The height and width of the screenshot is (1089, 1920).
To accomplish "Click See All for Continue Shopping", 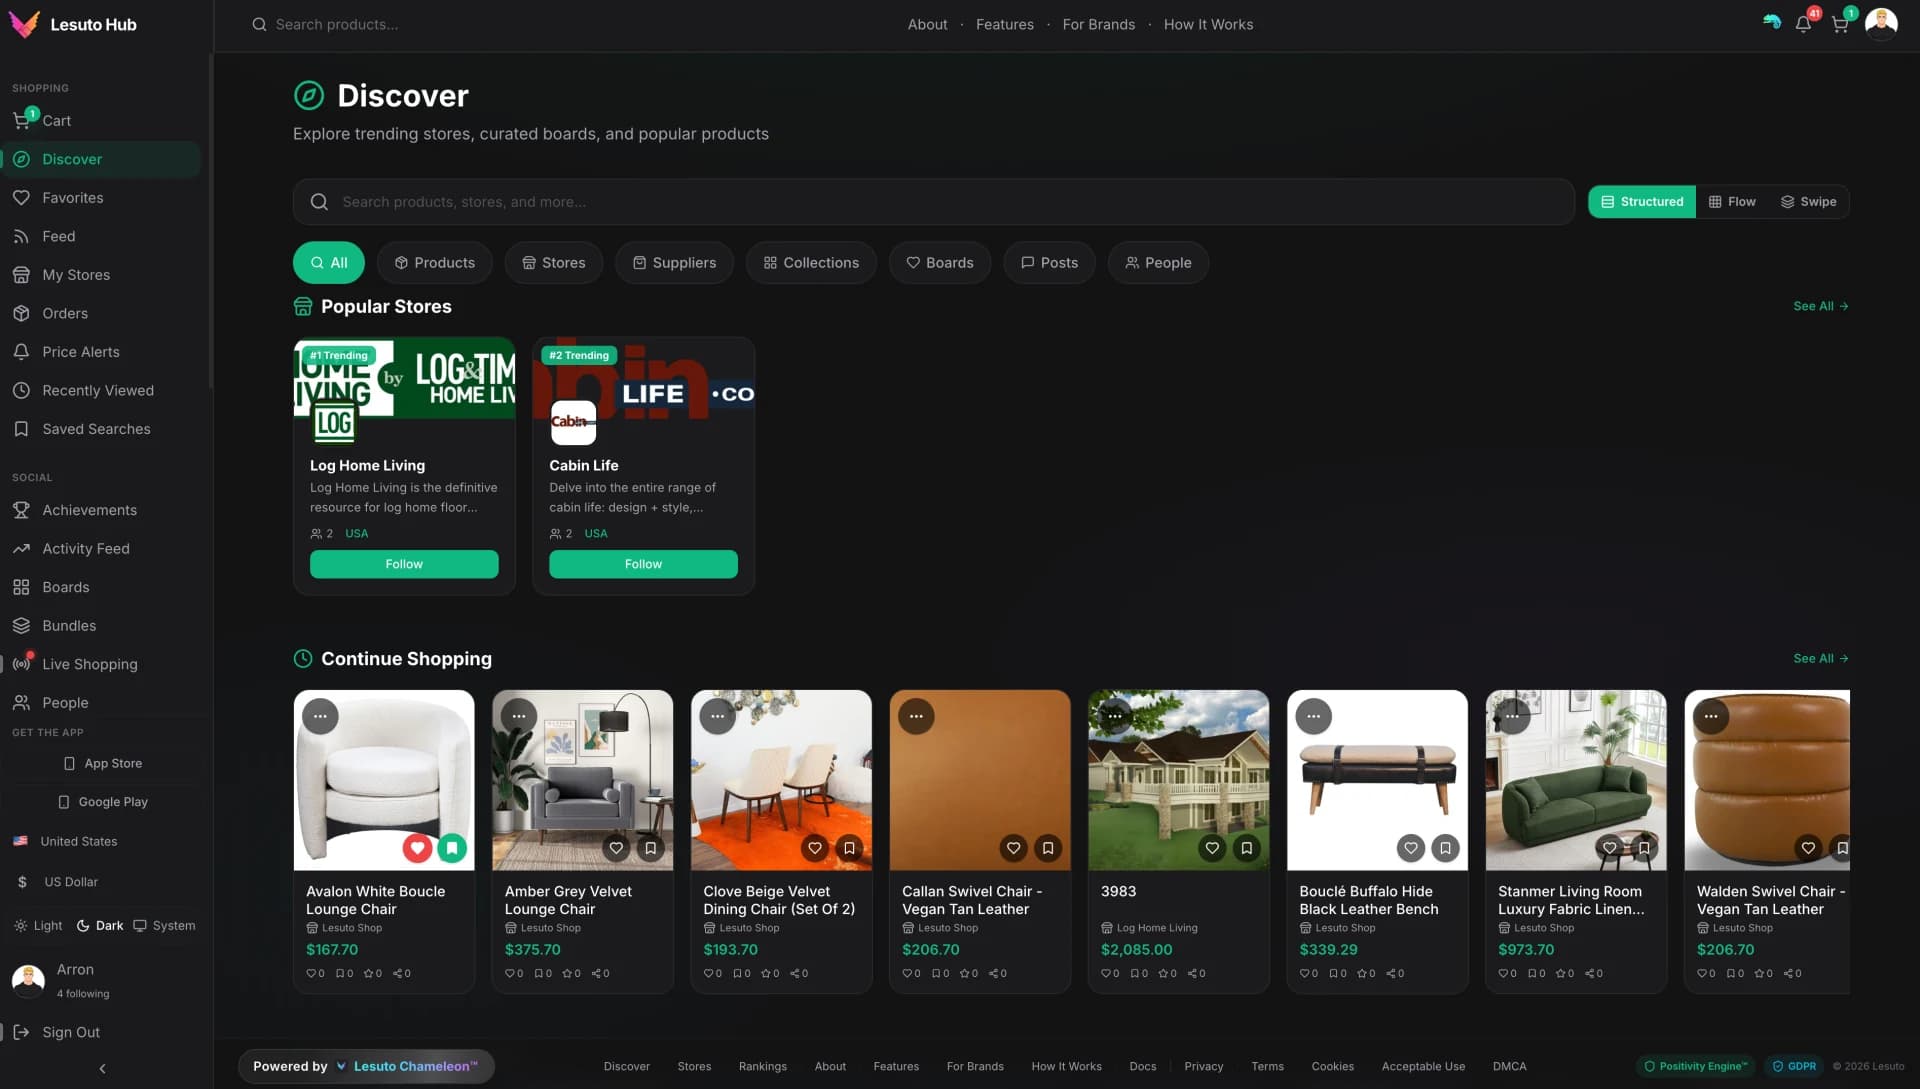I will 1820,658.
